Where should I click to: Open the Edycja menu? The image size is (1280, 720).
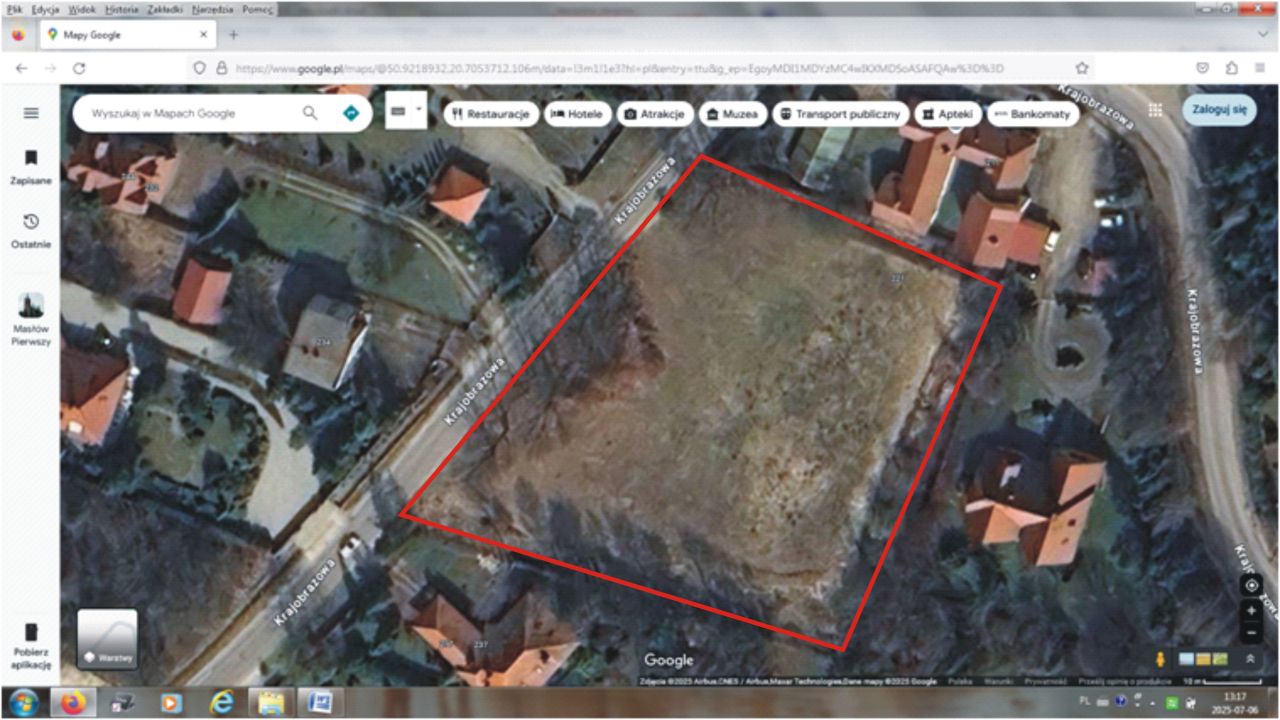[x=45, y=8]
